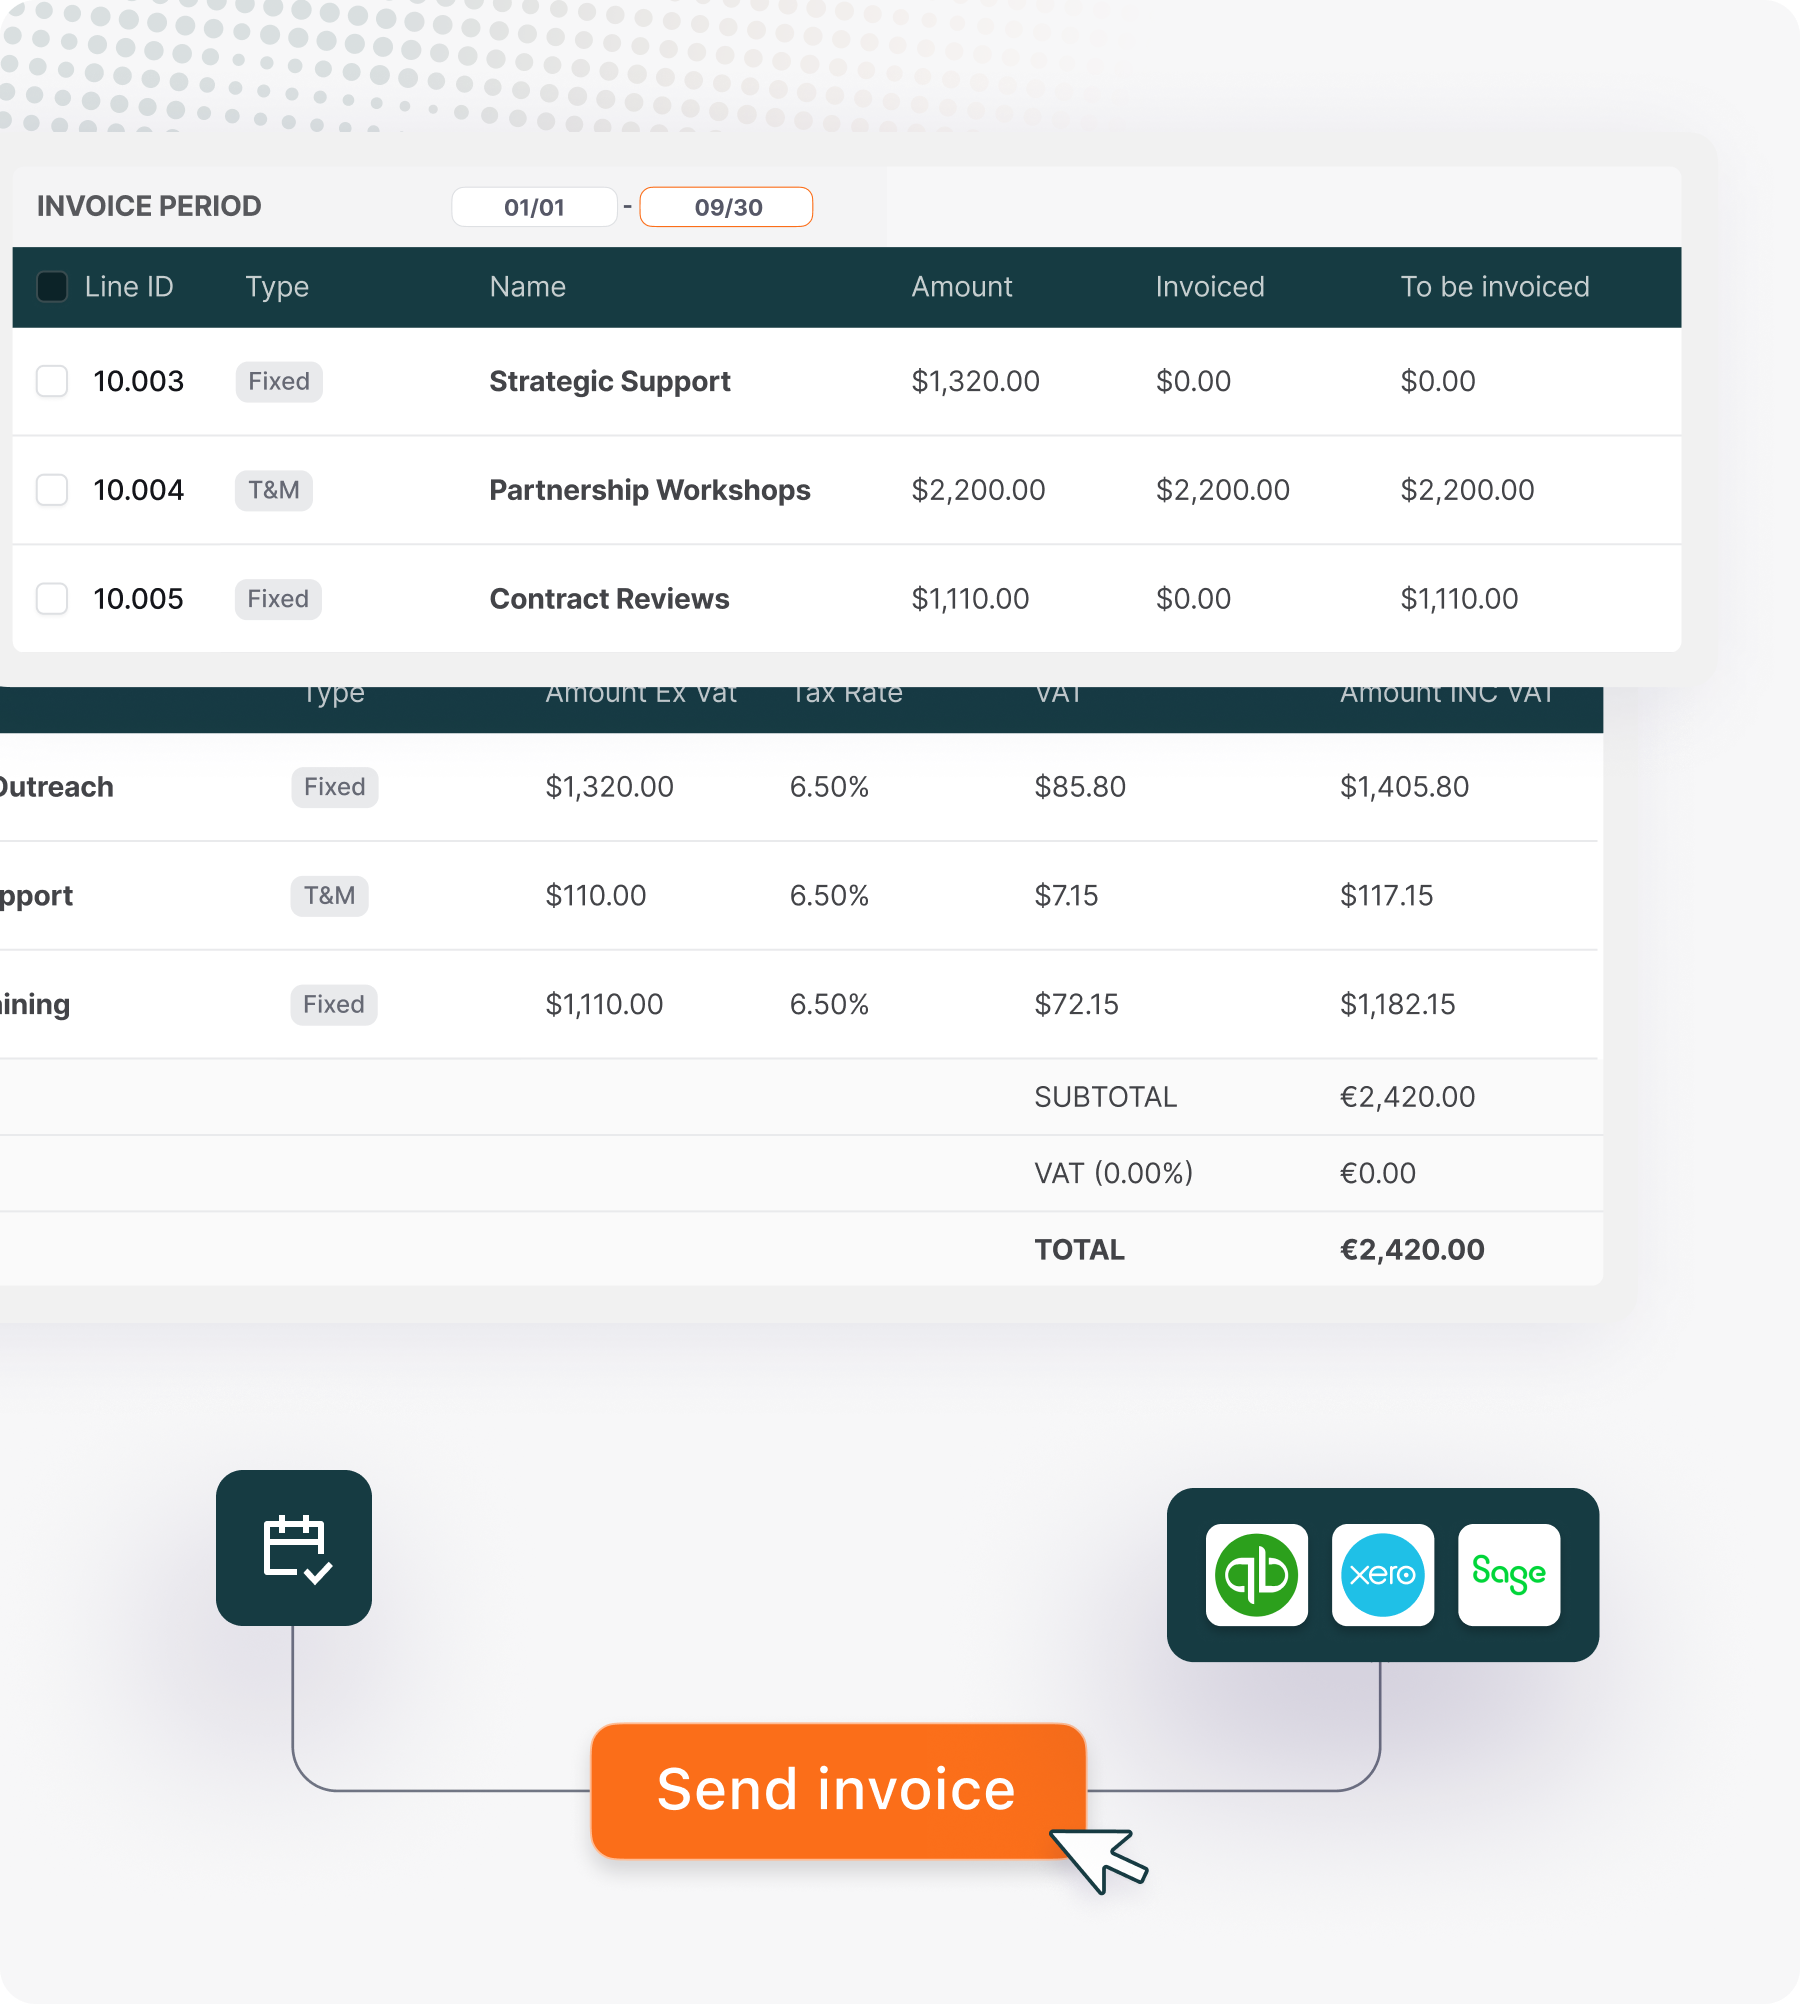Click the Sage integration icon
The height and width of the screenshot is (2004, 1800).
(1509, 1575)
